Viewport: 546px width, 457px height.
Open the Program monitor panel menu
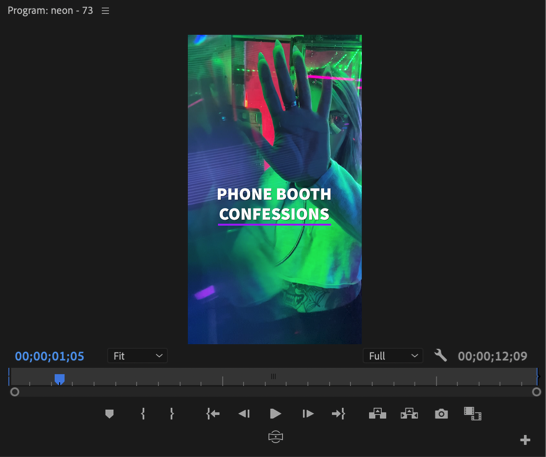(x=105, y=11)
